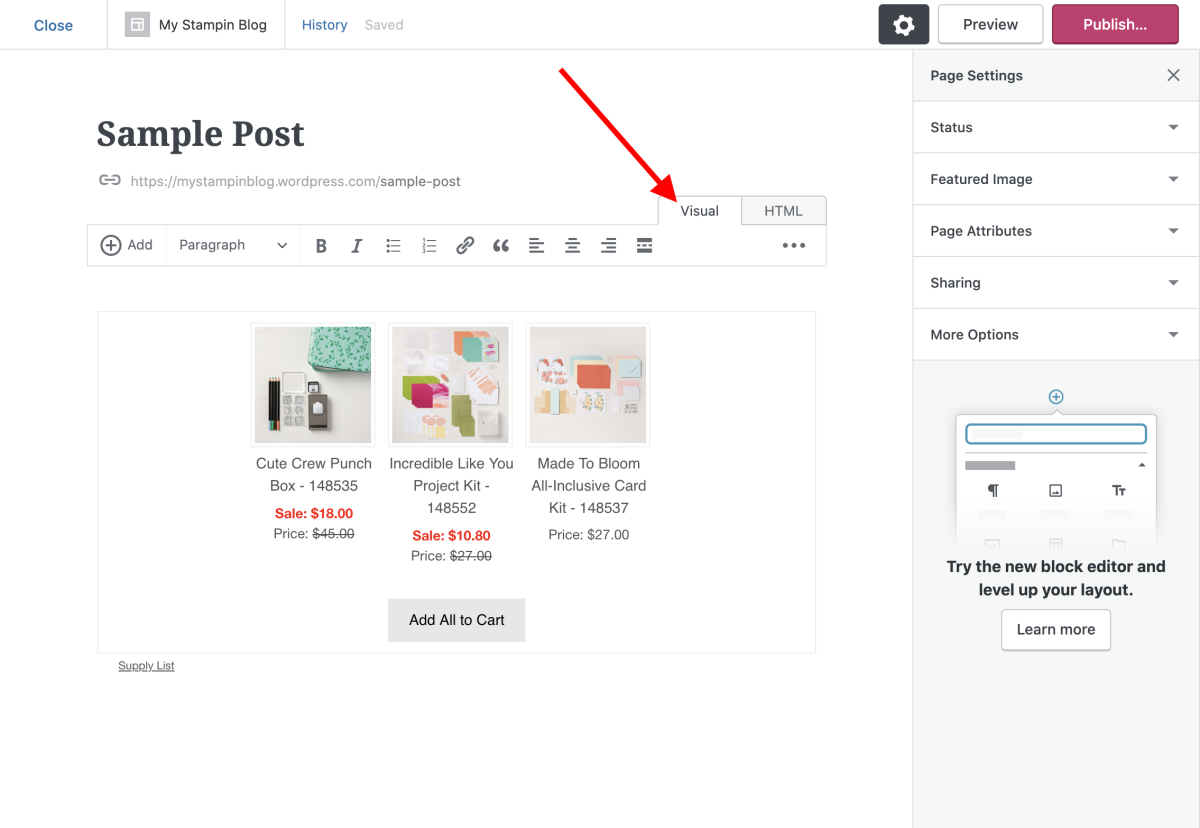Viewport: 1200px width, 828px height.
Task: Switch to the HTML editor tab
Action: coord(784,211)
